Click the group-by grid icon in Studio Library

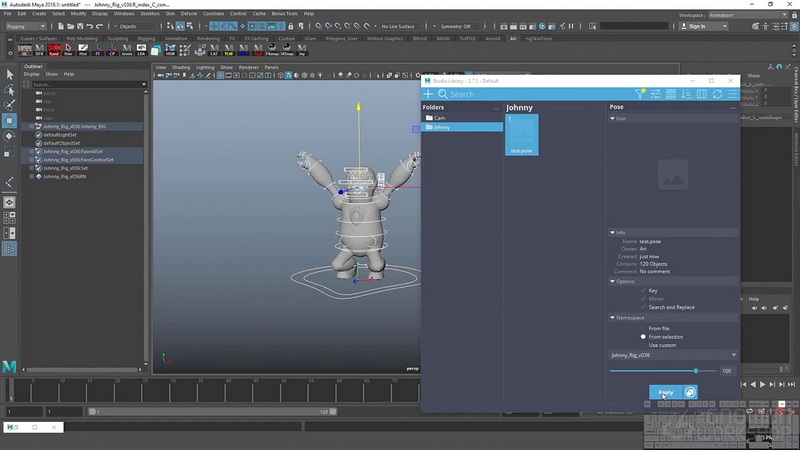(671, 94)
